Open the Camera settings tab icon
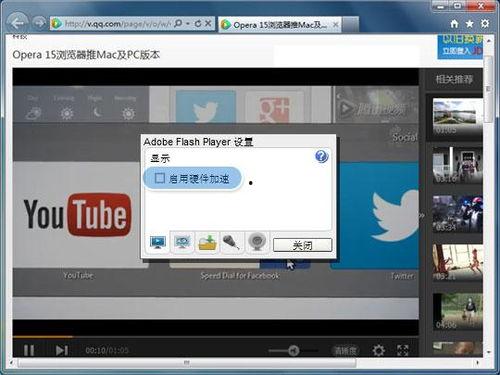Screen dimensions: 500x375 [x=257, y=242]
